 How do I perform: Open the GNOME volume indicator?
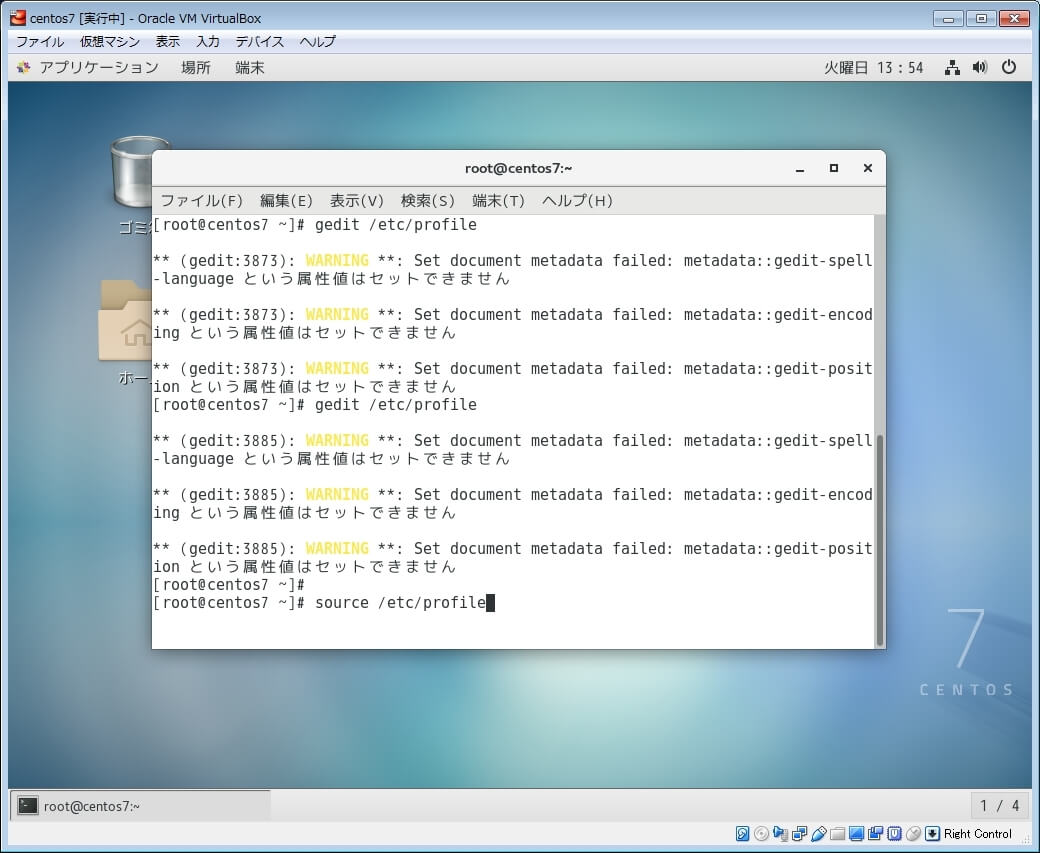click(980, 67)
